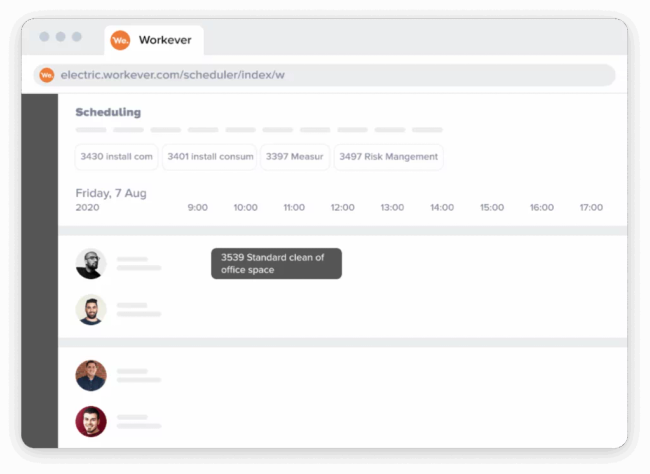Click the 12:00 time column header
Screen dimensions: 650x474
342,207
